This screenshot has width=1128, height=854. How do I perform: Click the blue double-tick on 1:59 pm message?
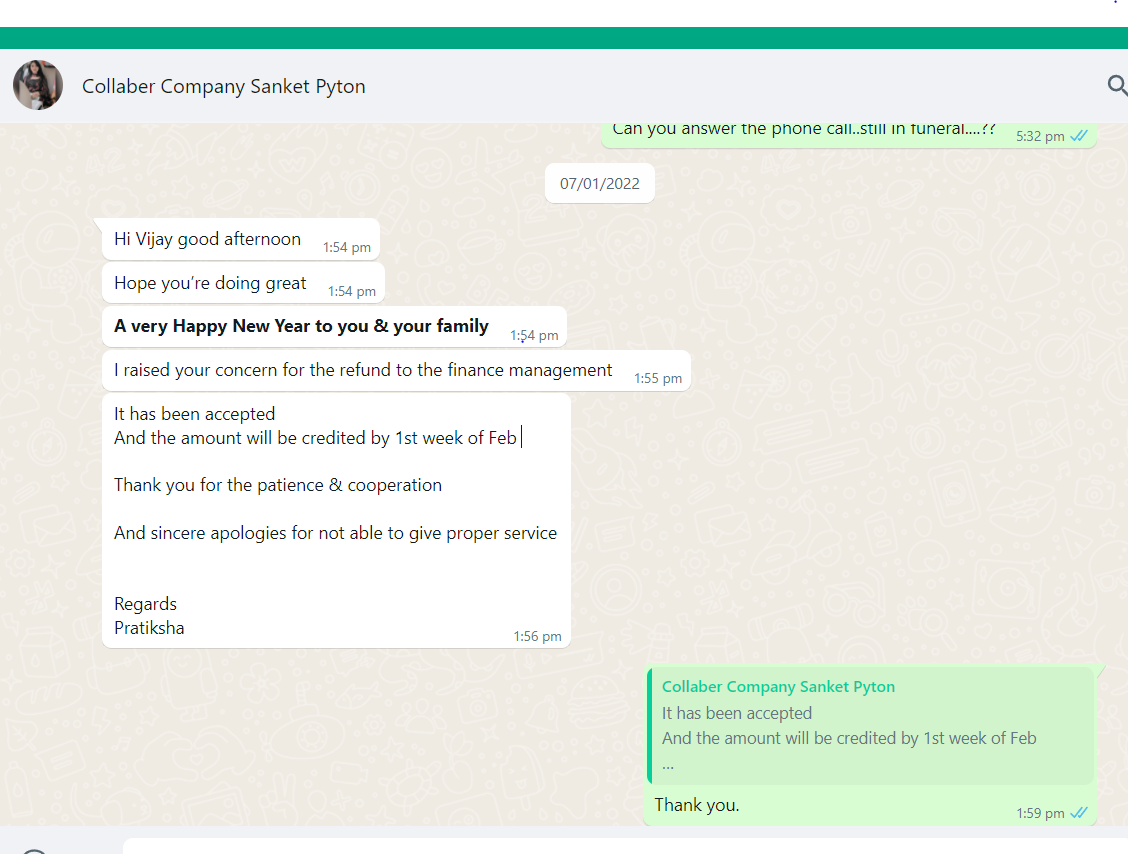[x=1079, y=813]
